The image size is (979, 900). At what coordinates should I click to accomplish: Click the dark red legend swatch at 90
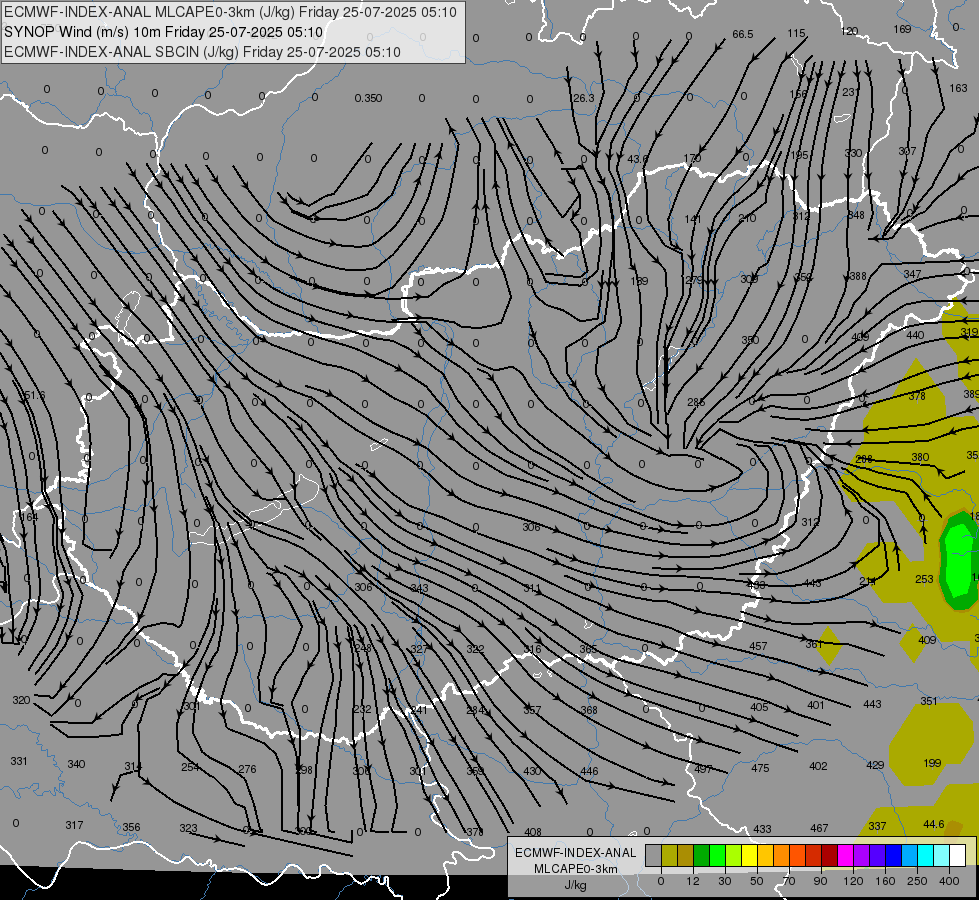(829, 856)
